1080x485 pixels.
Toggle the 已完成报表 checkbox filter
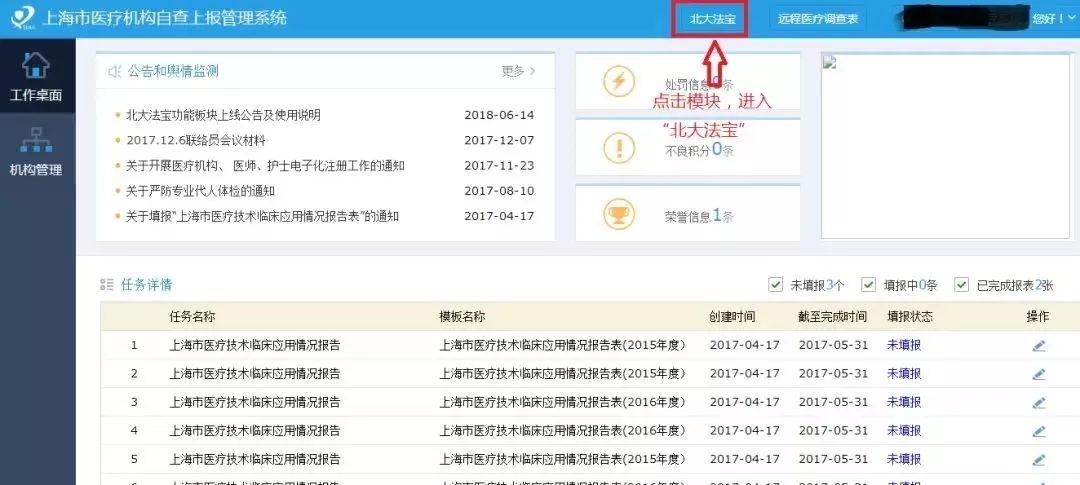(x=961, y=285)
